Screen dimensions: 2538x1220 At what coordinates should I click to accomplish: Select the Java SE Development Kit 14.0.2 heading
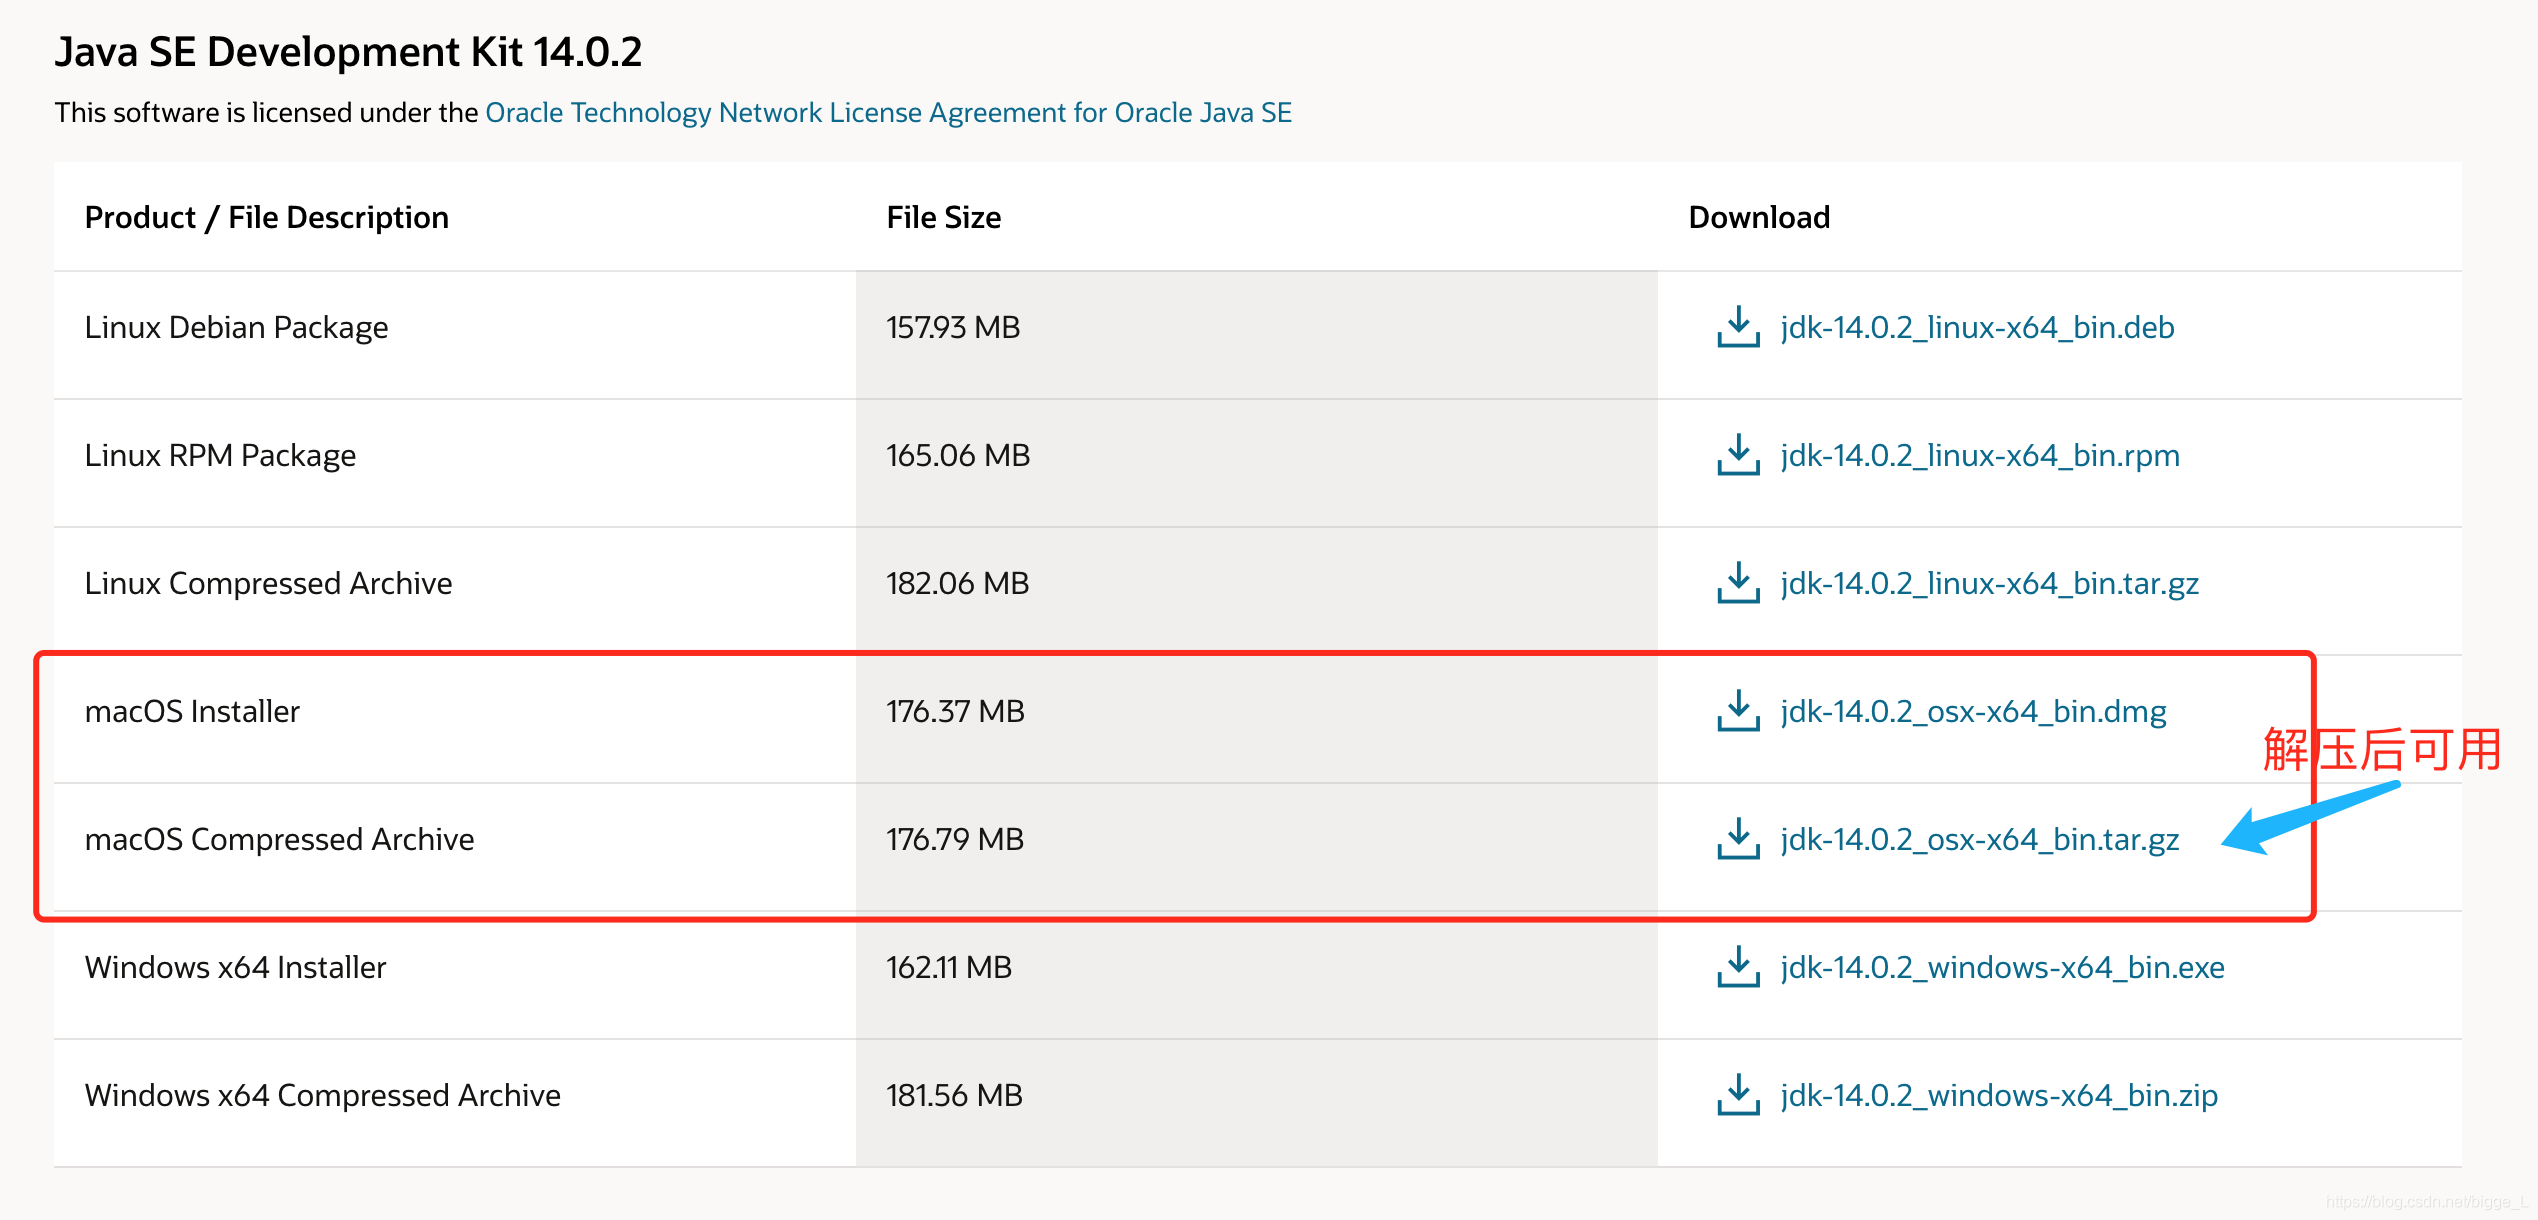[x=348, y=52]
